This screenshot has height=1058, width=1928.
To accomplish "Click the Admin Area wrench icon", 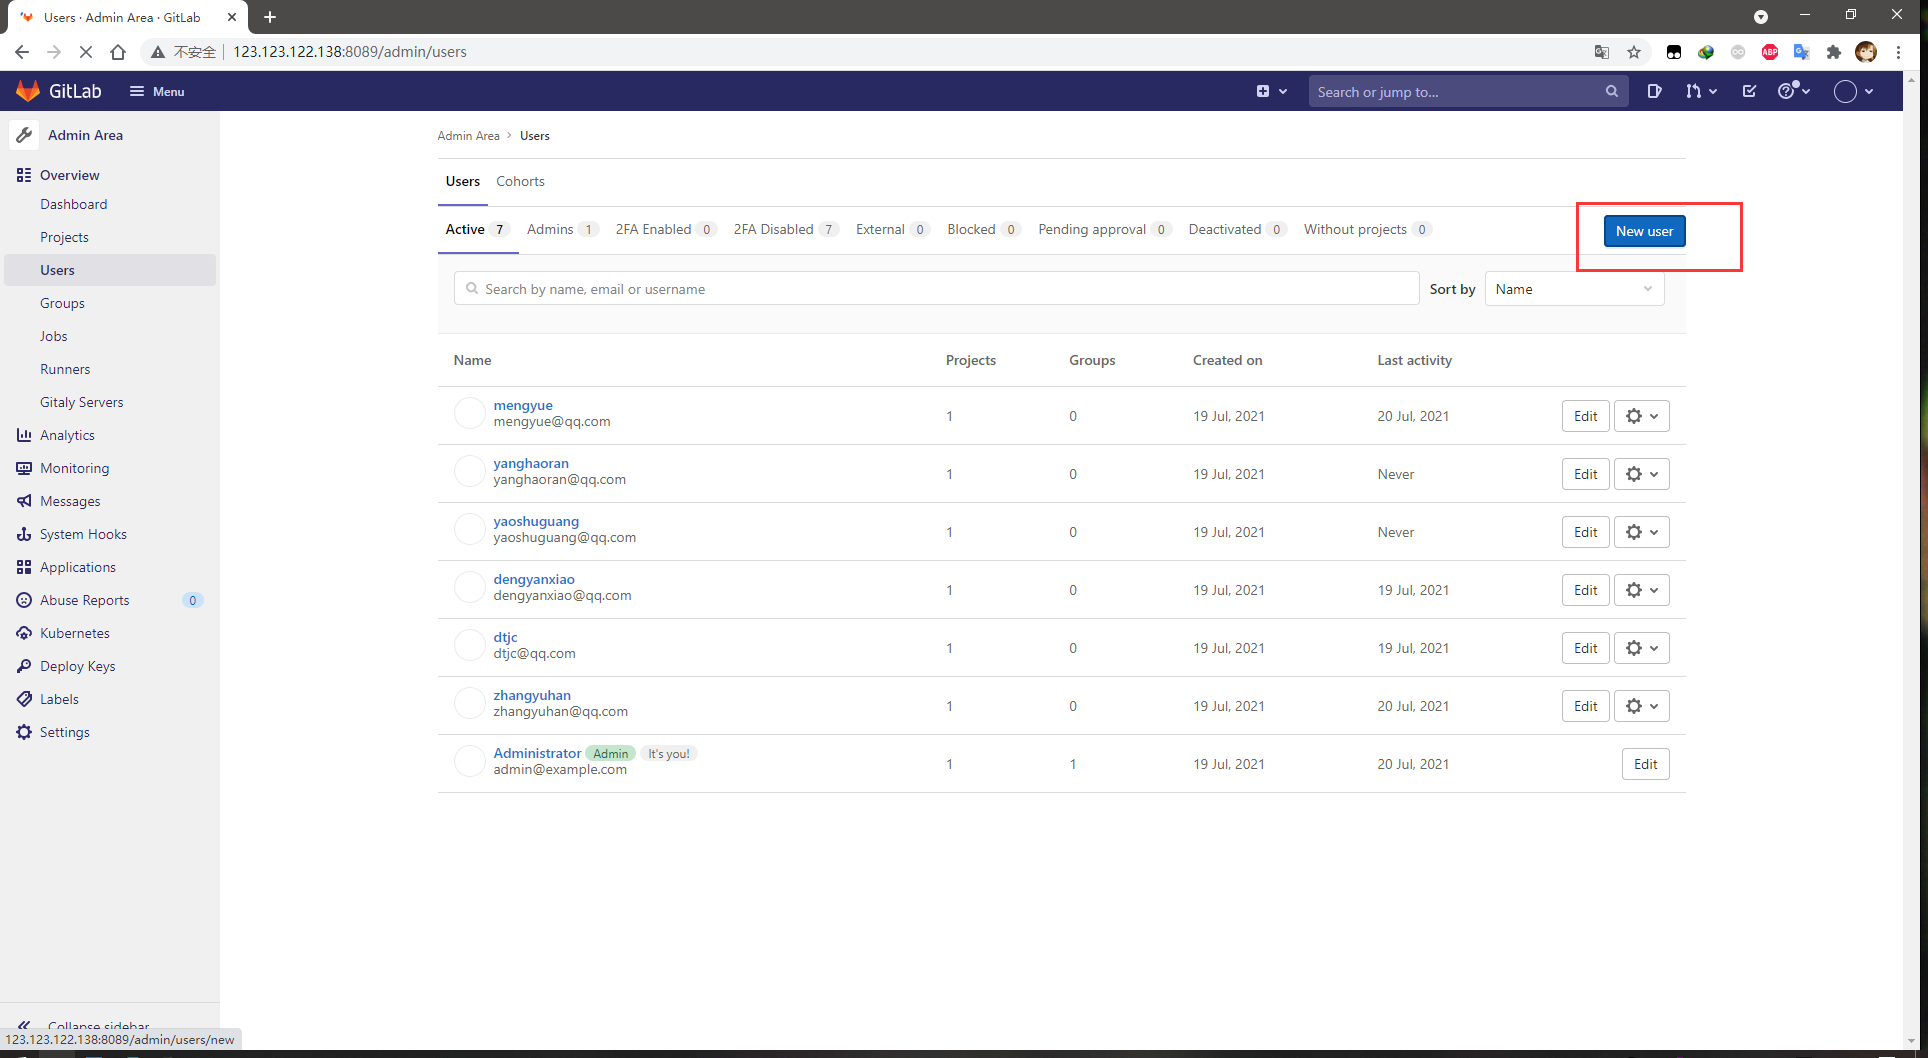I will [25, 135].
